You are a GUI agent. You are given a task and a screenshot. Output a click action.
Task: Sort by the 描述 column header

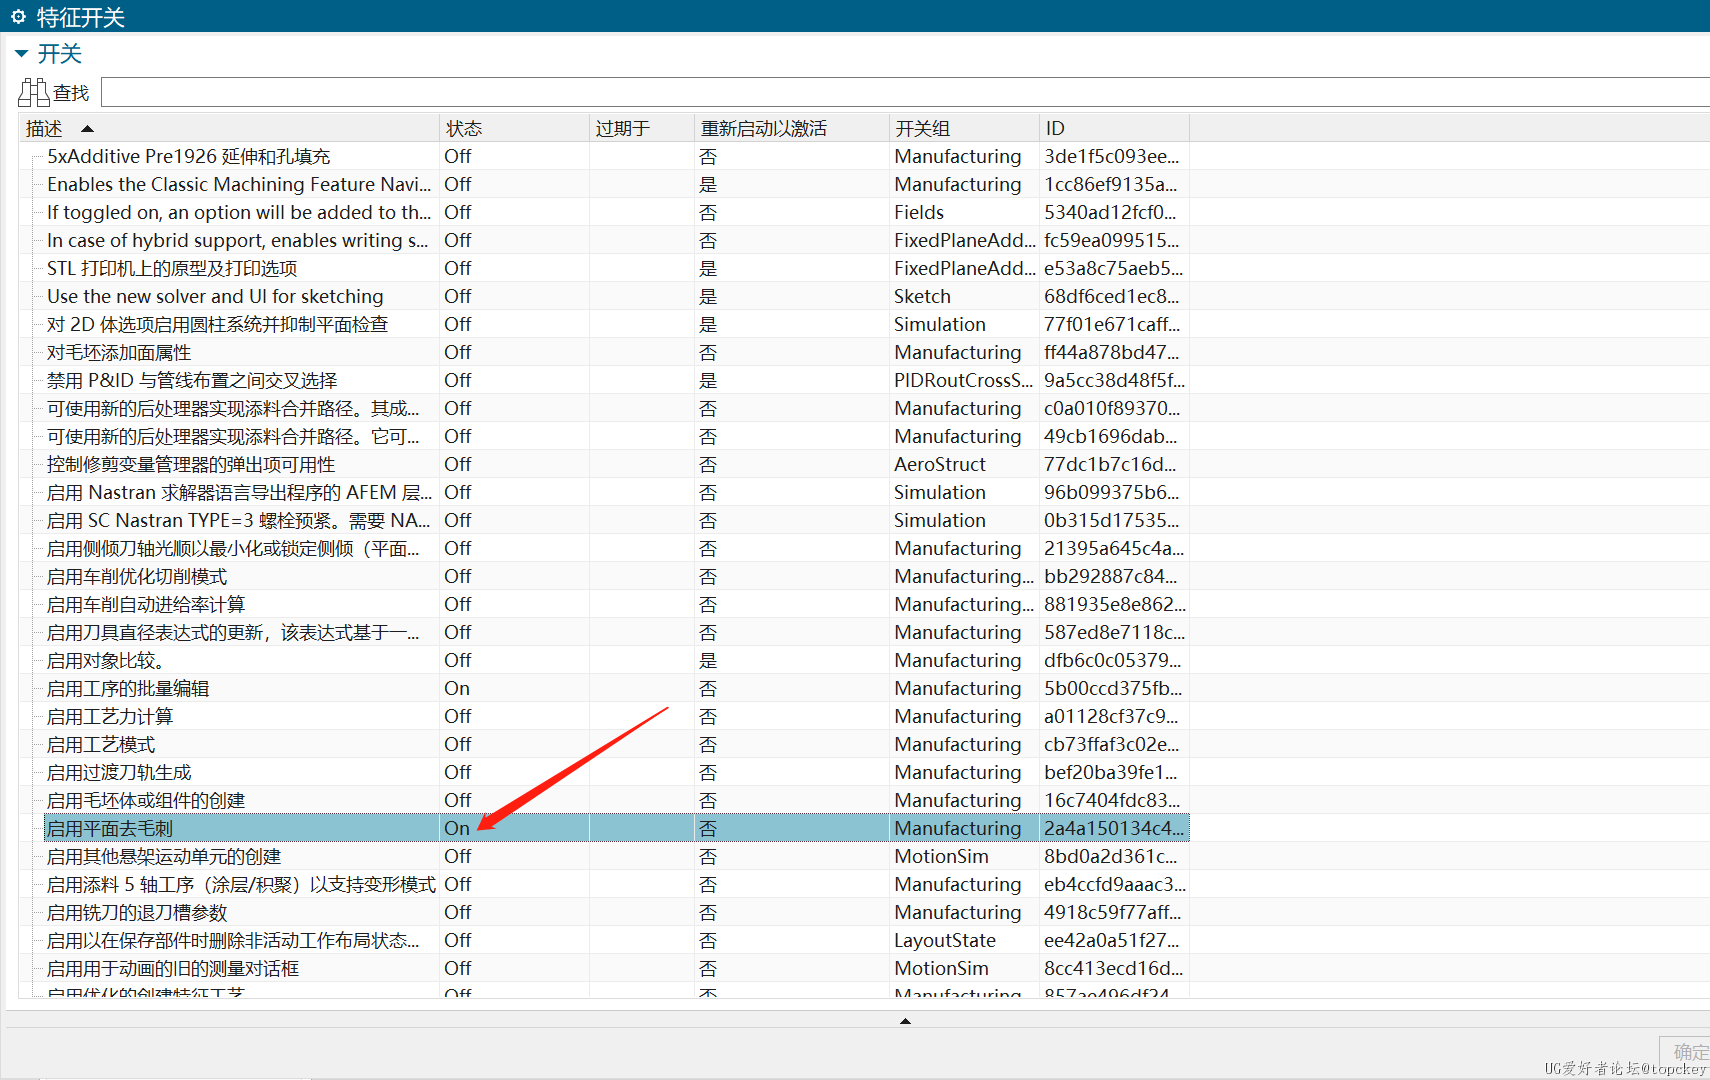tap(230, 128)
